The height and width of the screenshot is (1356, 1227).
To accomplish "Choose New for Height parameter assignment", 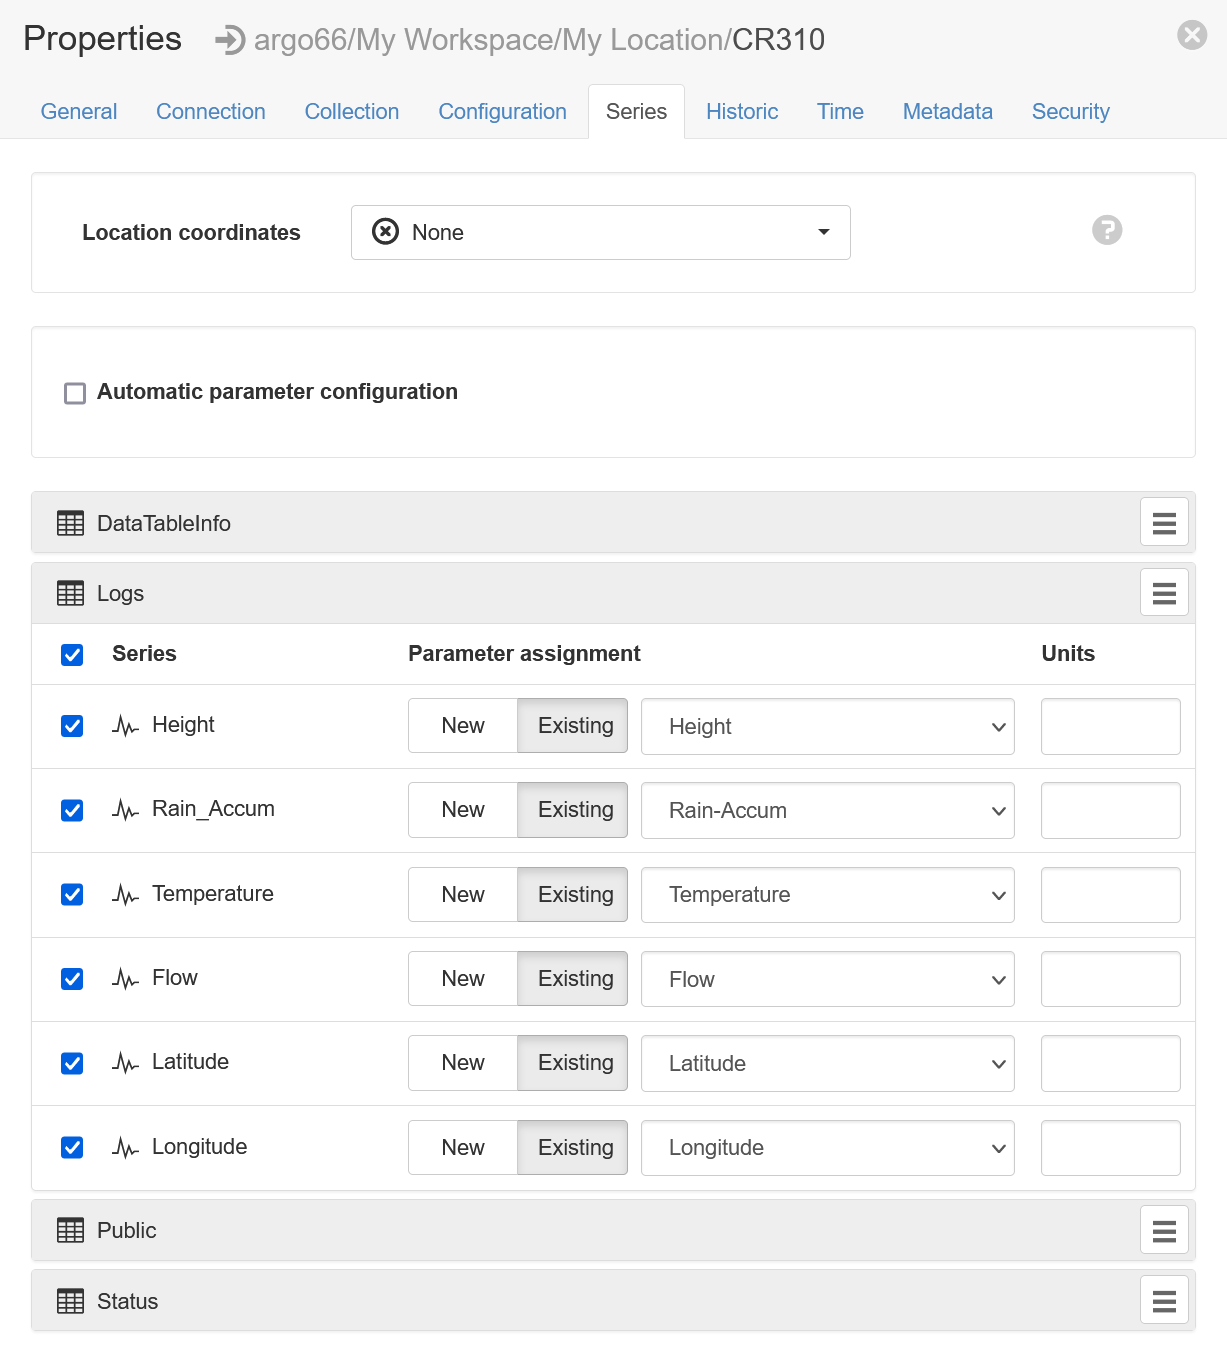I will (x=463, y=725).
